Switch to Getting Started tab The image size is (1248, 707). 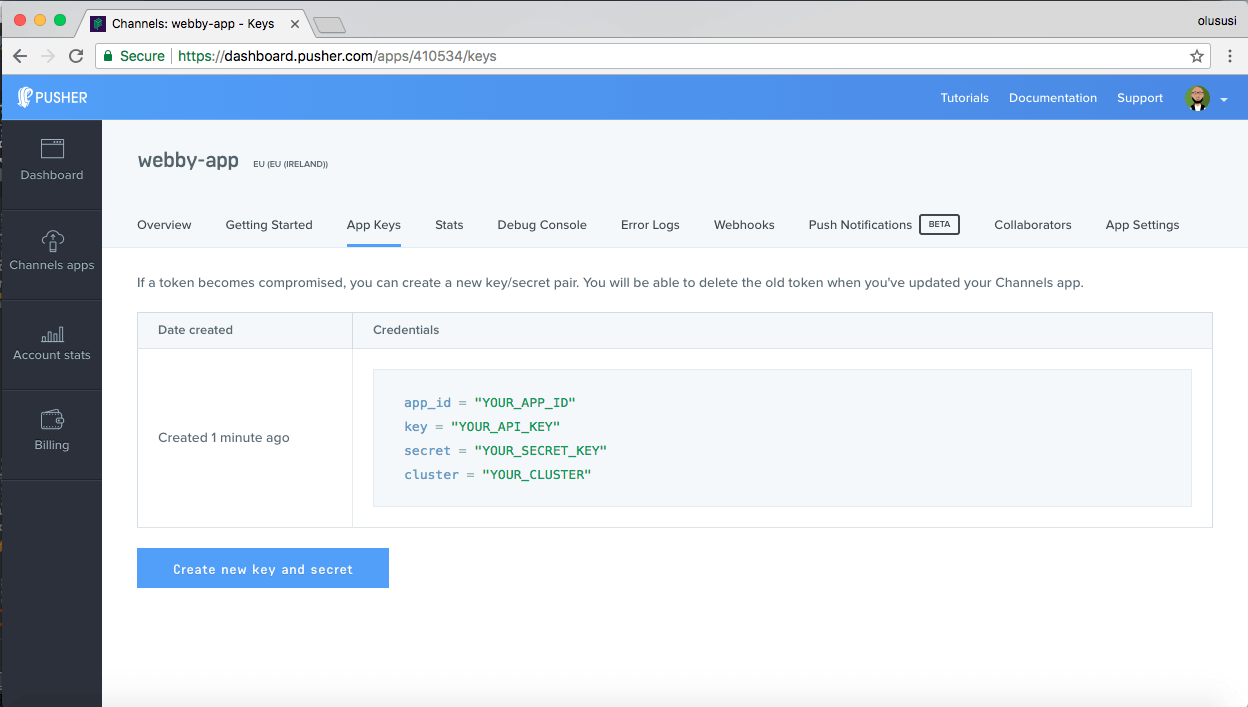(269, 225)
